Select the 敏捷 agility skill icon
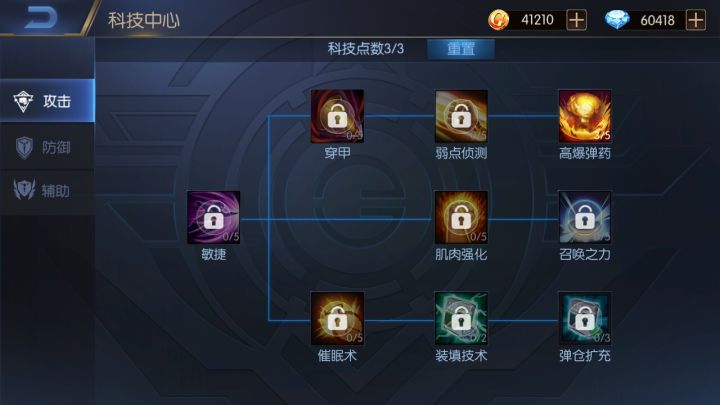The width and height of the screenshot is (720, 405). coord(214,217)
